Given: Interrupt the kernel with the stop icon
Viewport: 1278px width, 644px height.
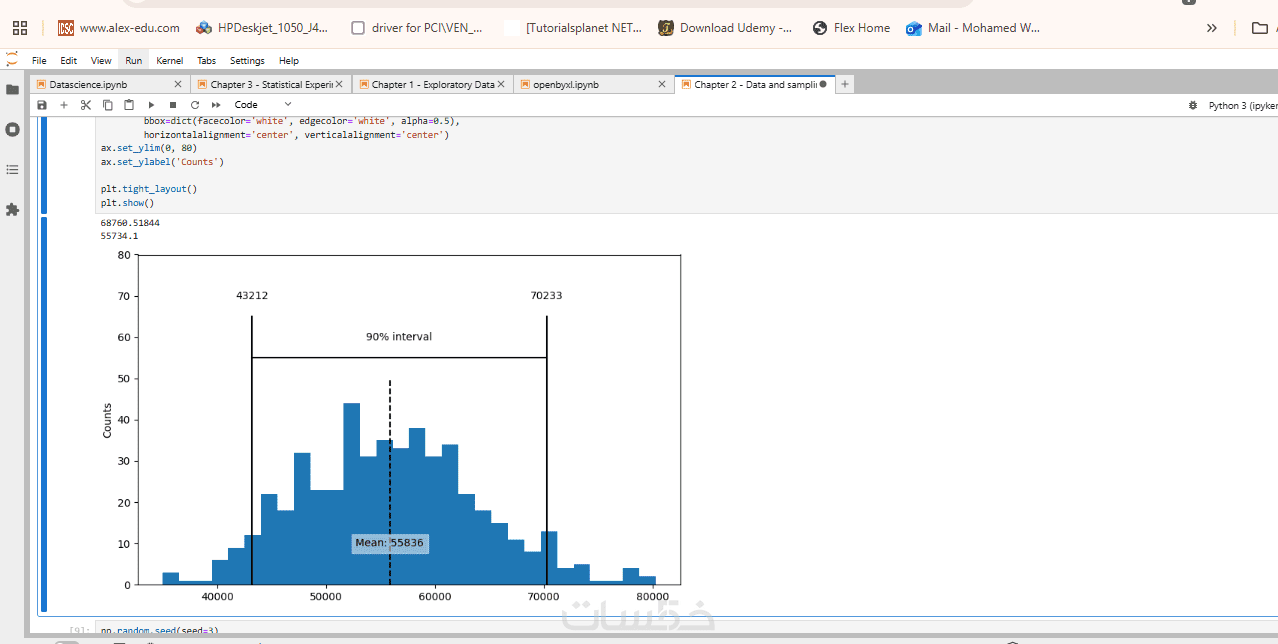Looking at the screenshot, I should [173, 105].
